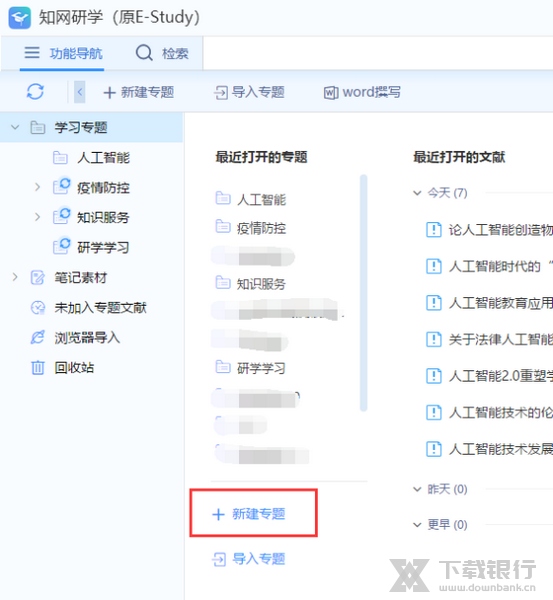Click 导入专题 below the recent topics list

tap(249, 559)
